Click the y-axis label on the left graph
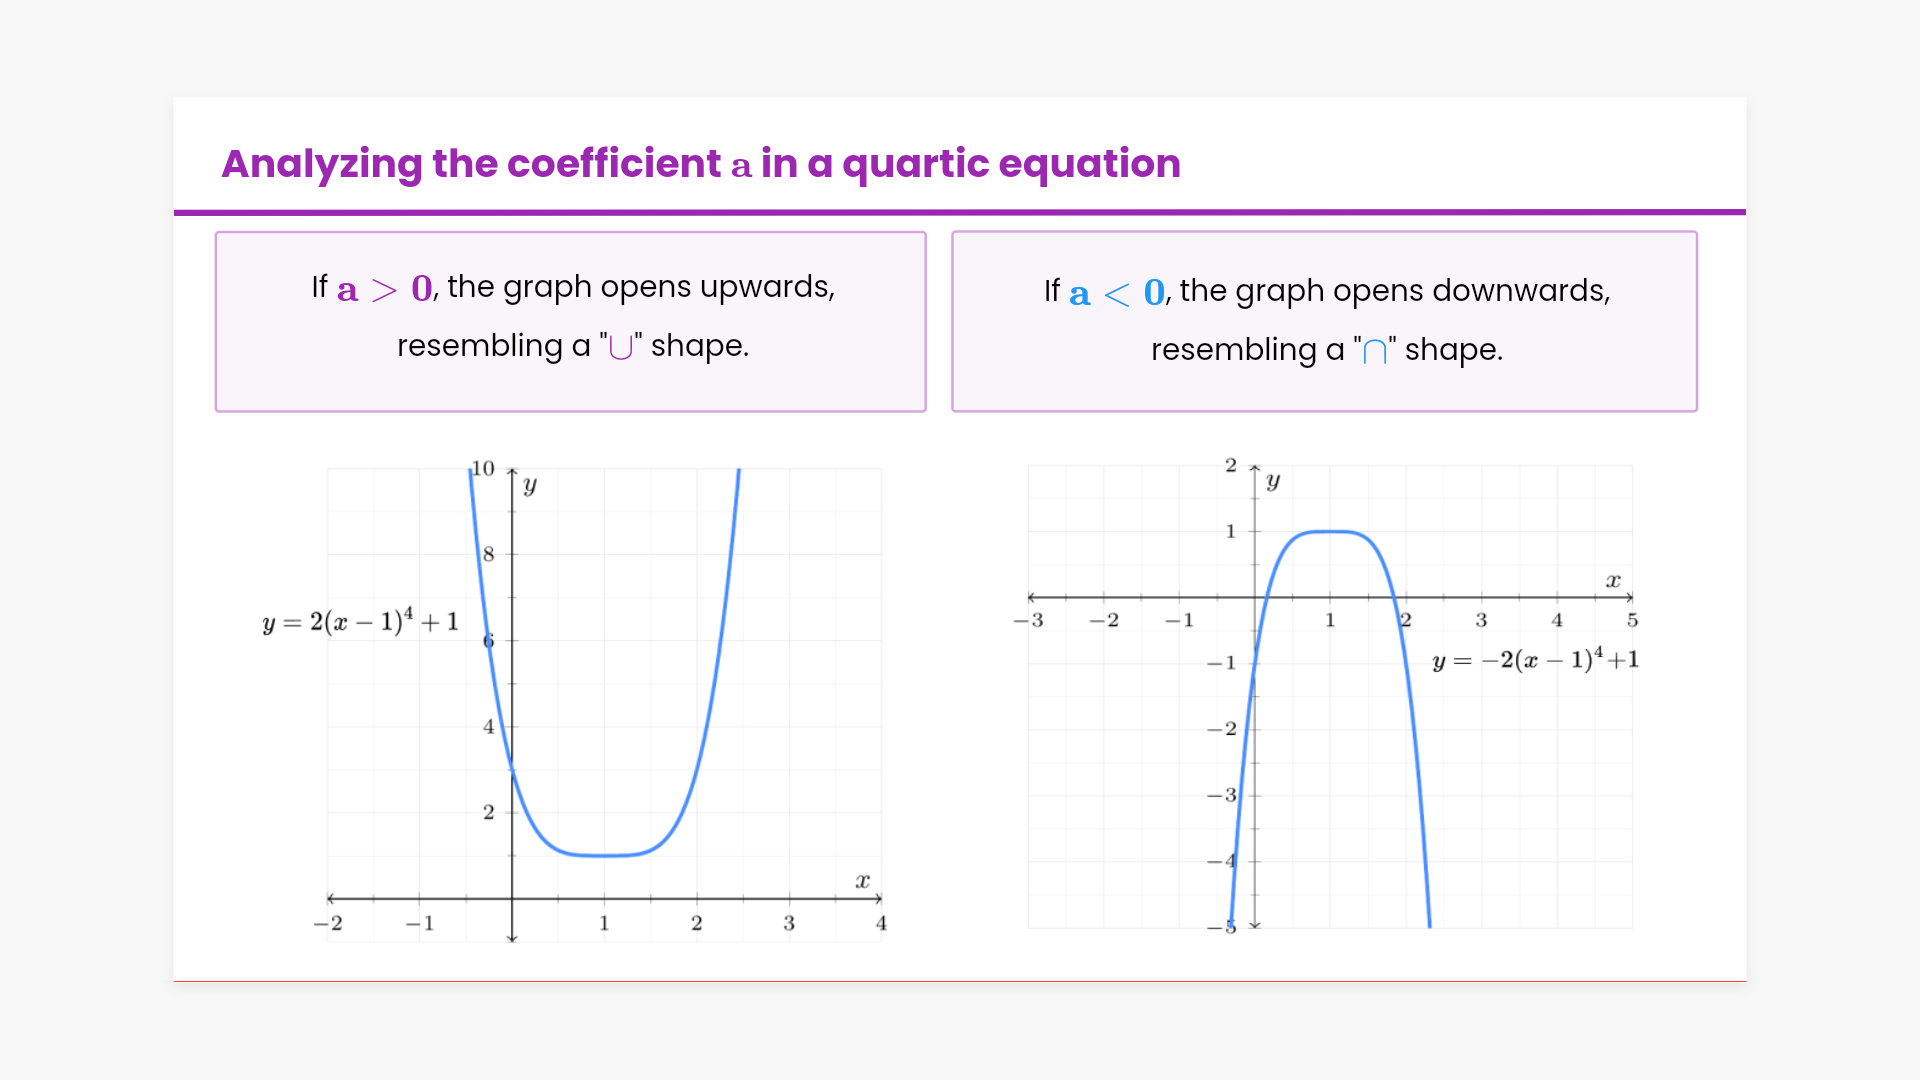 point(530,485)
